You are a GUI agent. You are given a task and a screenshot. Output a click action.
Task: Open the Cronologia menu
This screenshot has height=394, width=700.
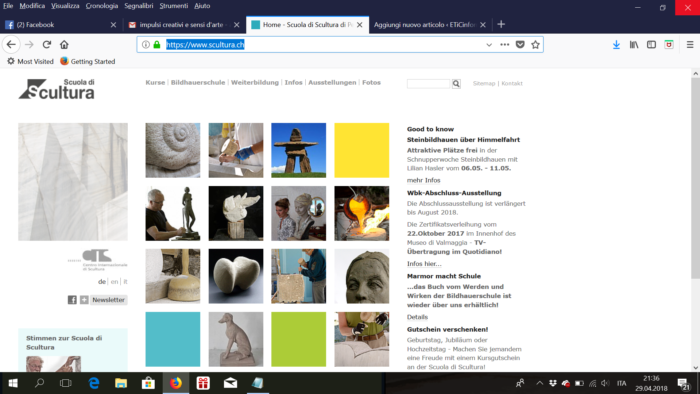102,6
